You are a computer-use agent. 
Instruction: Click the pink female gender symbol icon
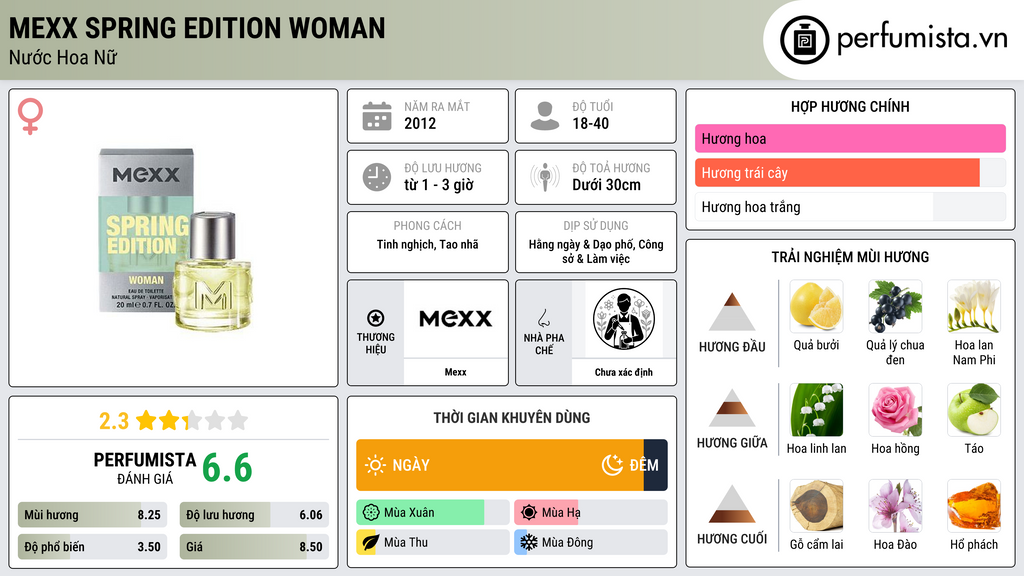30,116
